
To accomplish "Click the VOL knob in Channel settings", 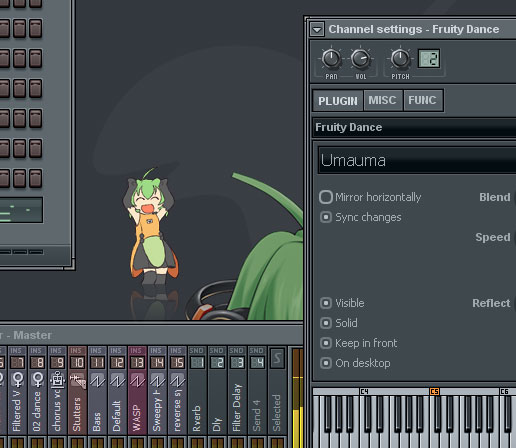I will pyautogui.click(x=360, y=59).
